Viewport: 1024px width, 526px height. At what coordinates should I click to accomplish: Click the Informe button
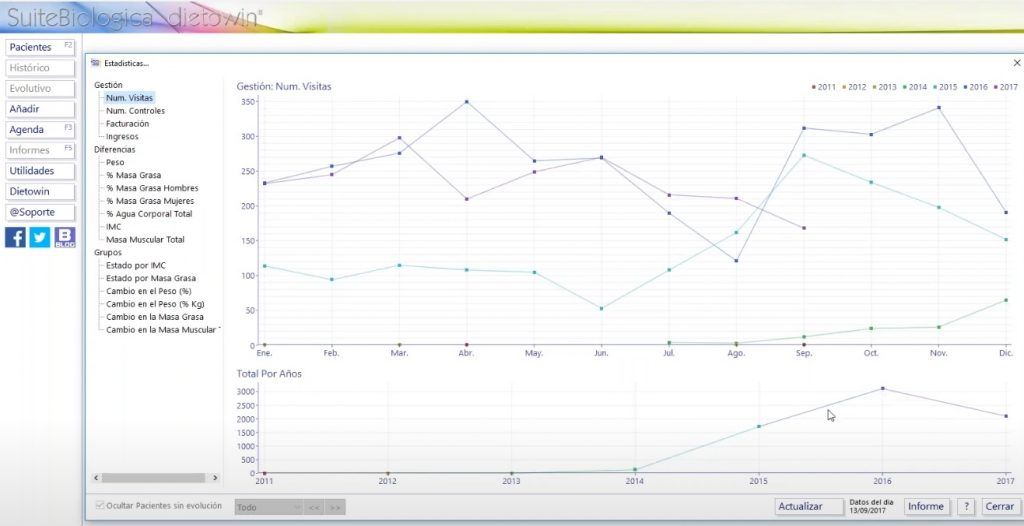tap(926, 506)
